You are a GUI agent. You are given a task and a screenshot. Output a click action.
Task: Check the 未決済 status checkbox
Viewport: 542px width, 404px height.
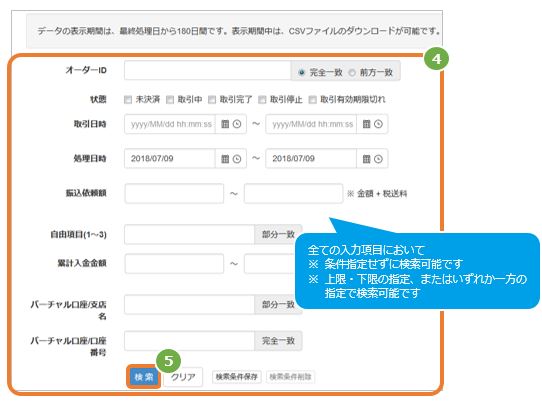click(128, 100)
